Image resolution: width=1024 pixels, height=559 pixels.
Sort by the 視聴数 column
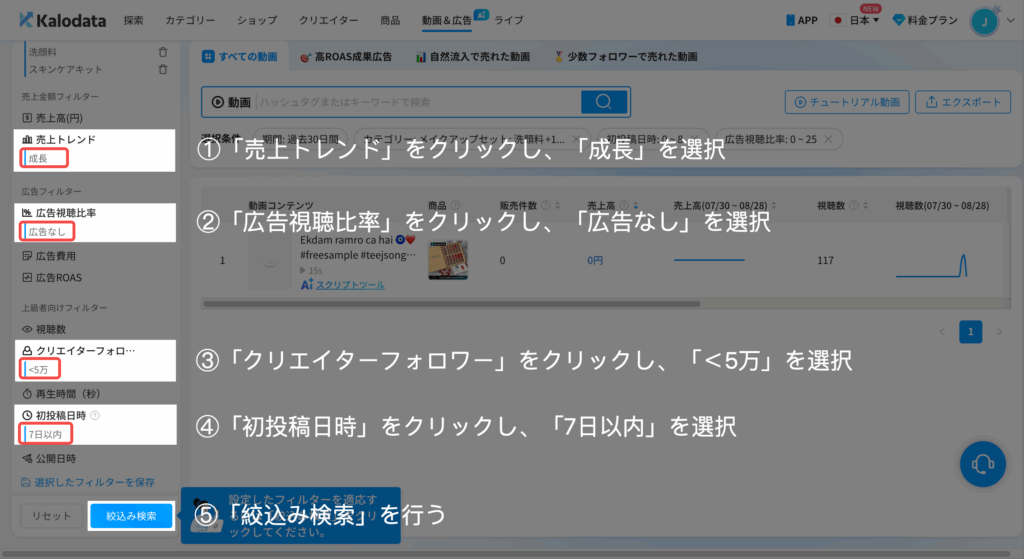coord(865,205)
